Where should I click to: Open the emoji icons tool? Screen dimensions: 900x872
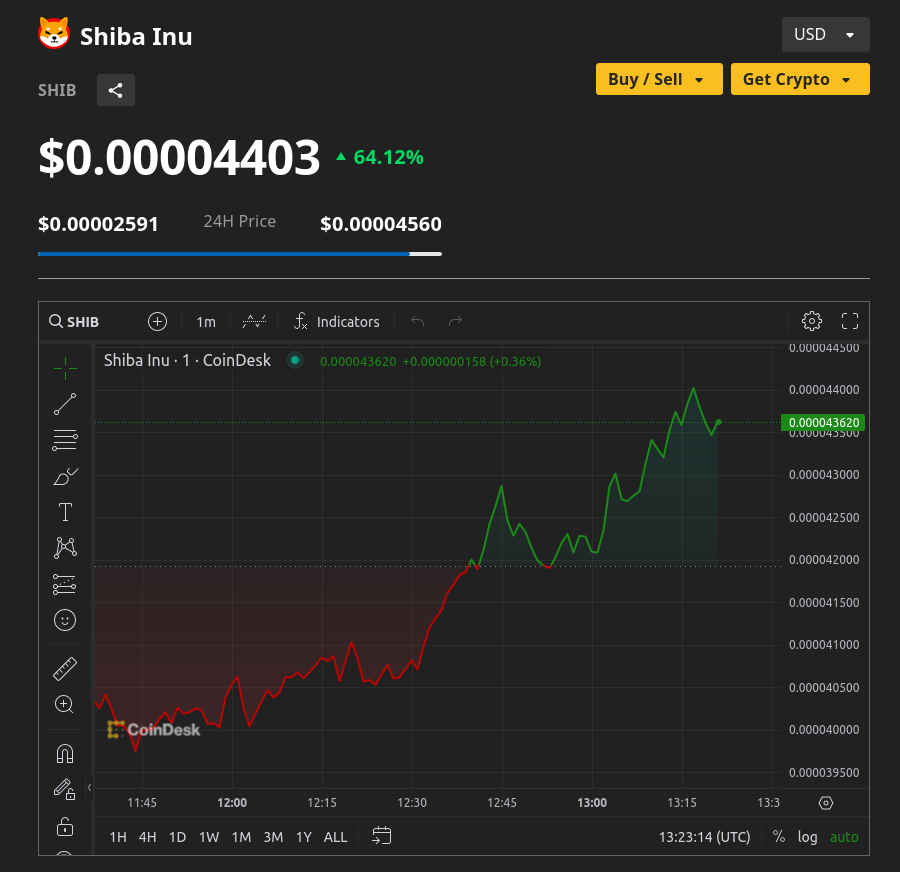pyautogui.click(x=65, y=620)
